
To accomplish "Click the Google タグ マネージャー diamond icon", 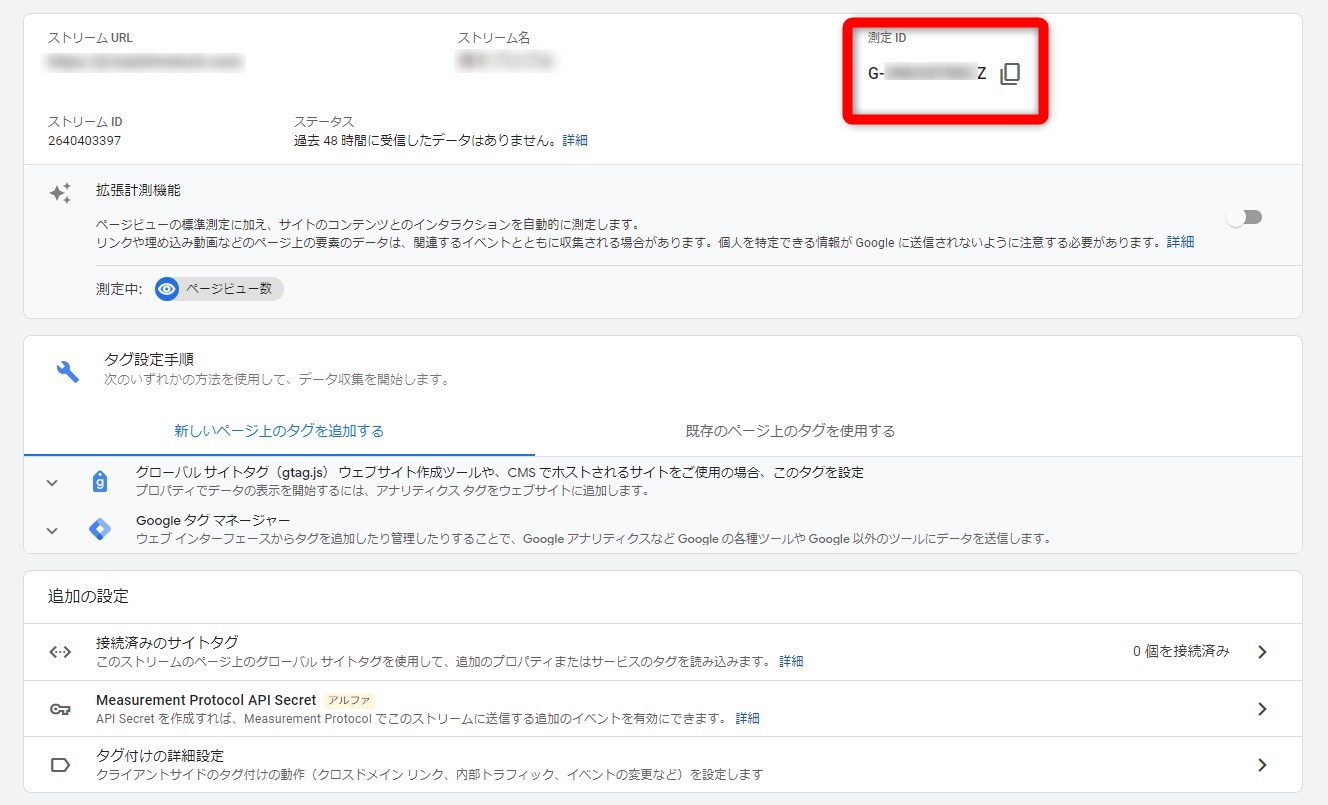I will pos(99,529).
